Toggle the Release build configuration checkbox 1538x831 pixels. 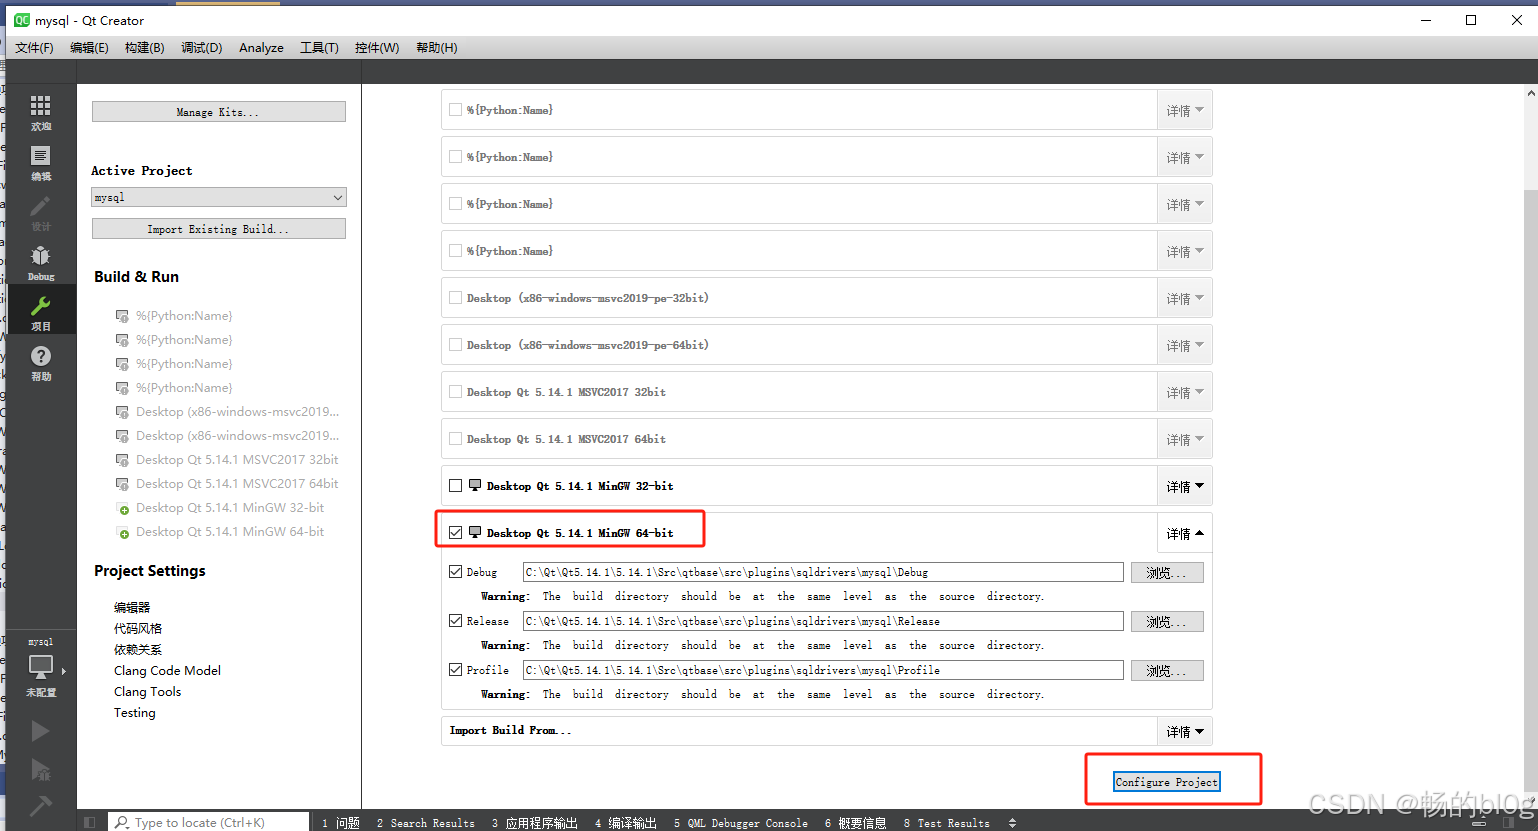[x=456, y=621]
